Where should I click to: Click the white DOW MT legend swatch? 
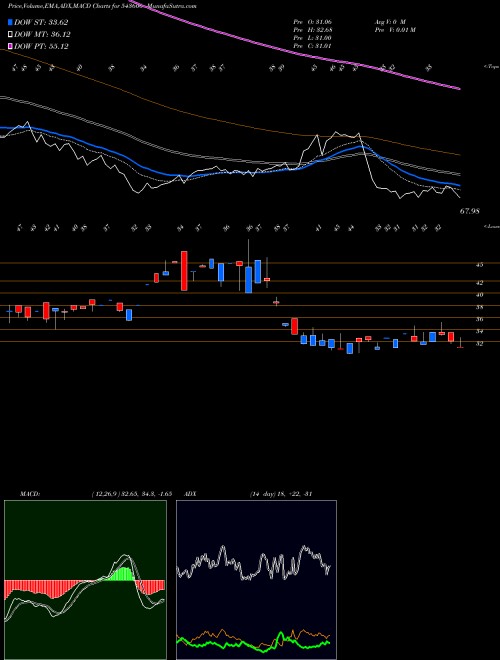10,35
